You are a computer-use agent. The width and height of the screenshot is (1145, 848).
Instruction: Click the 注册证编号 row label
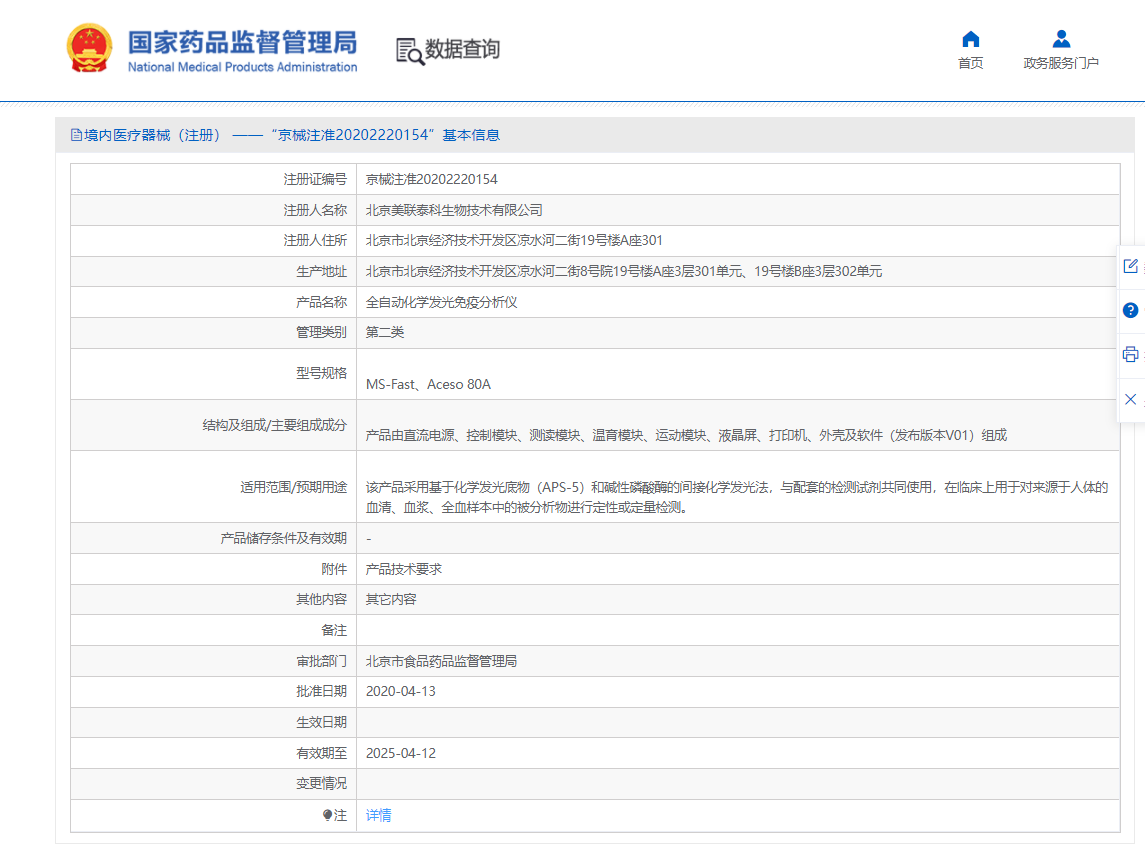click(x=315, y=179)
